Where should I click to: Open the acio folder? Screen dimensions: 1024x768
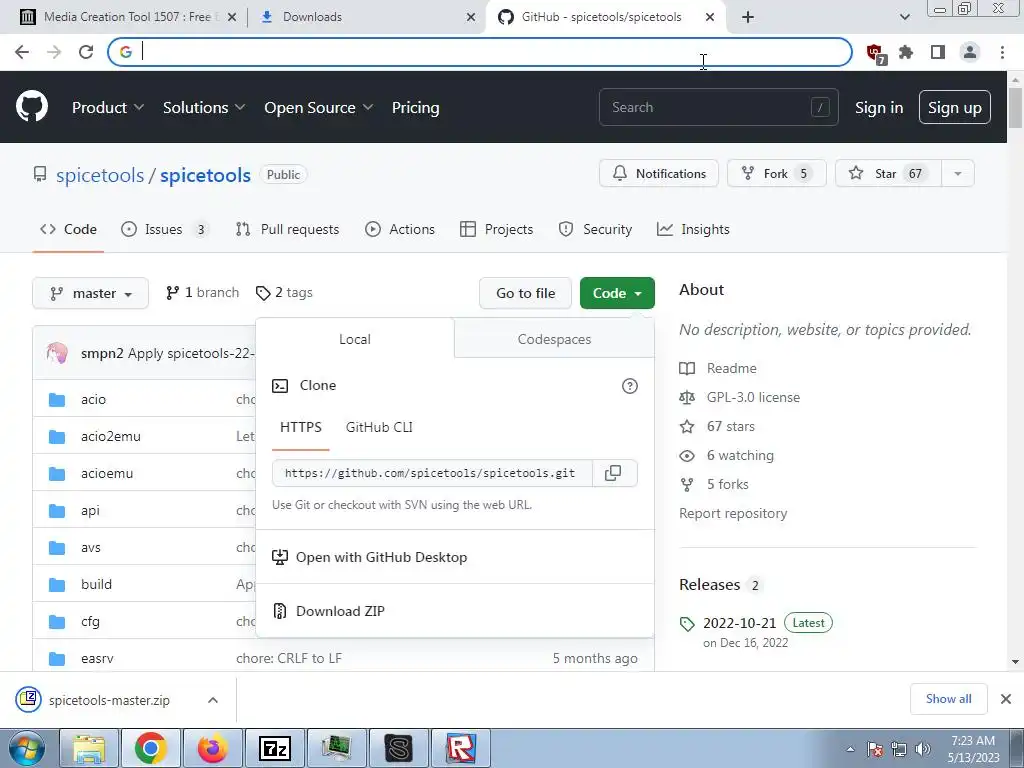[x=93, y=399]
